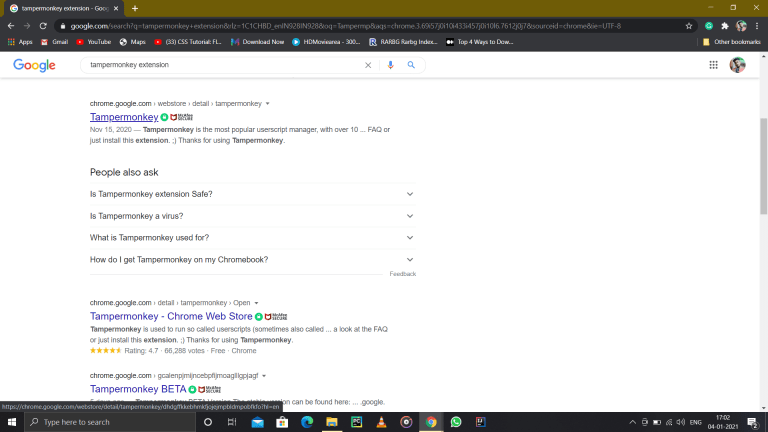Expand 'Is Tampermonkey extension Safe?'
Image resolution: width=768 pixels, height=432 pixels.
(x=252, y=194)
